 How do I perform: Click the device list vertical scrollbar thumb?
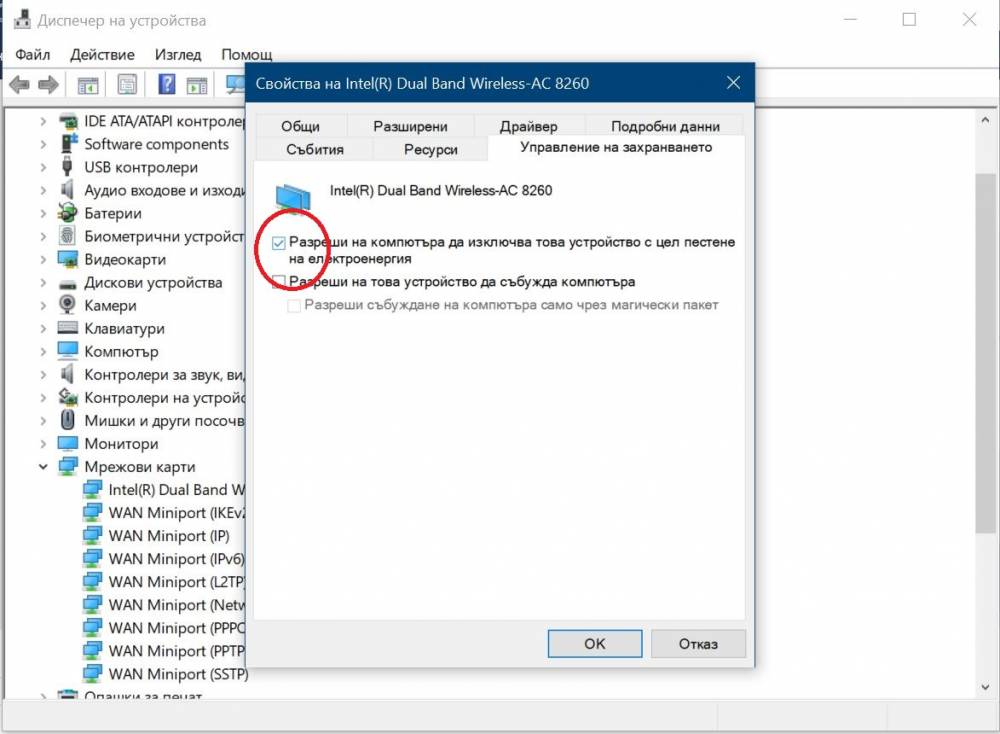(985, 352)
